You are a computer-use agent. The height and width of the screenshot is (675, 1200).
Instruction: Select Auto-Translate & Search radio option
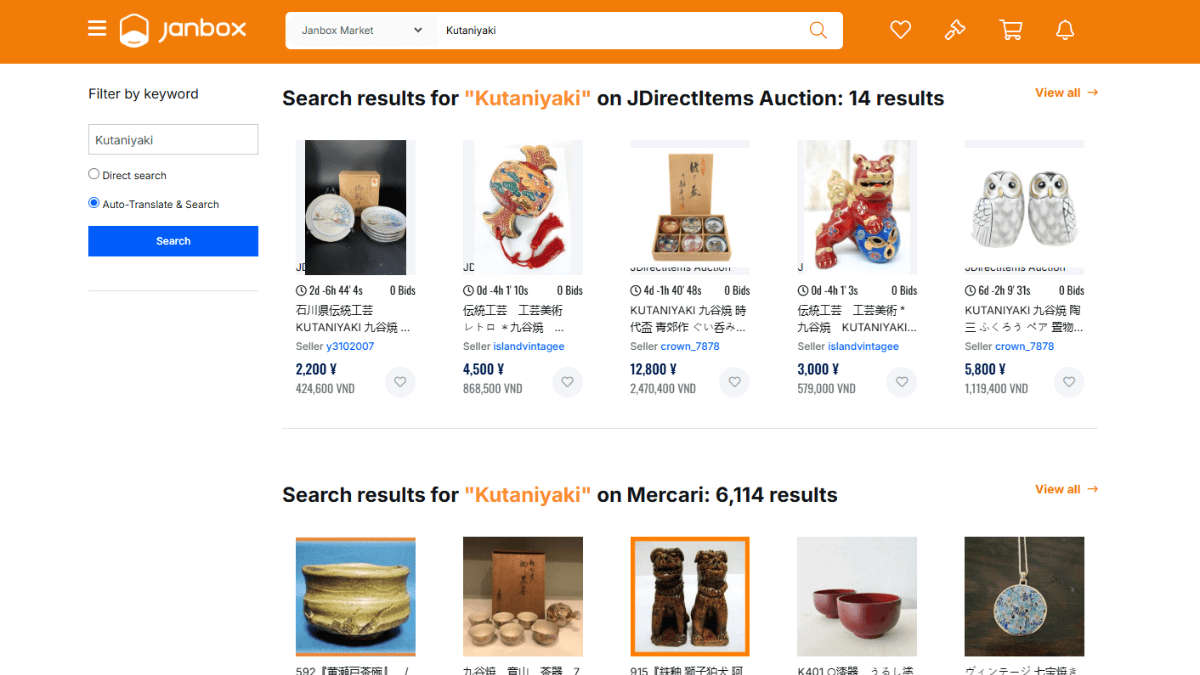[x=94, y=203]
